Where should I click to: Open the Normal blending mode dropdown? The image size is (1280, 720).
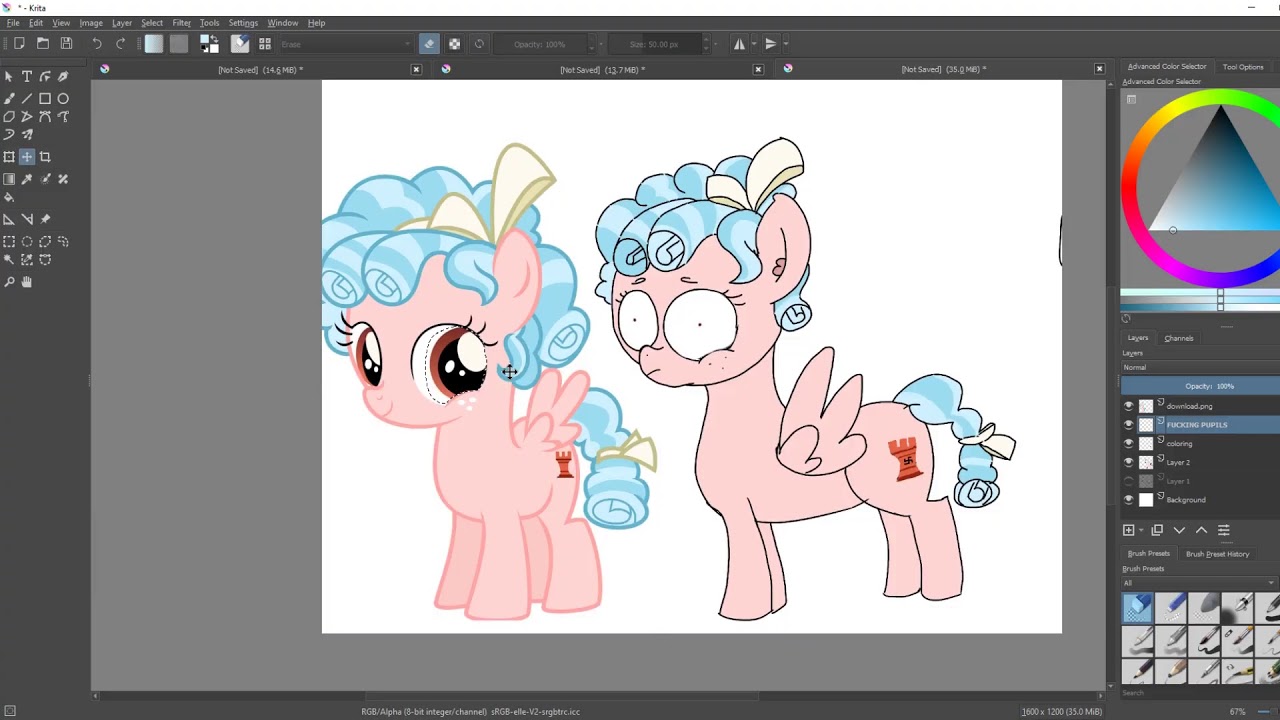tap(1198, 368)
